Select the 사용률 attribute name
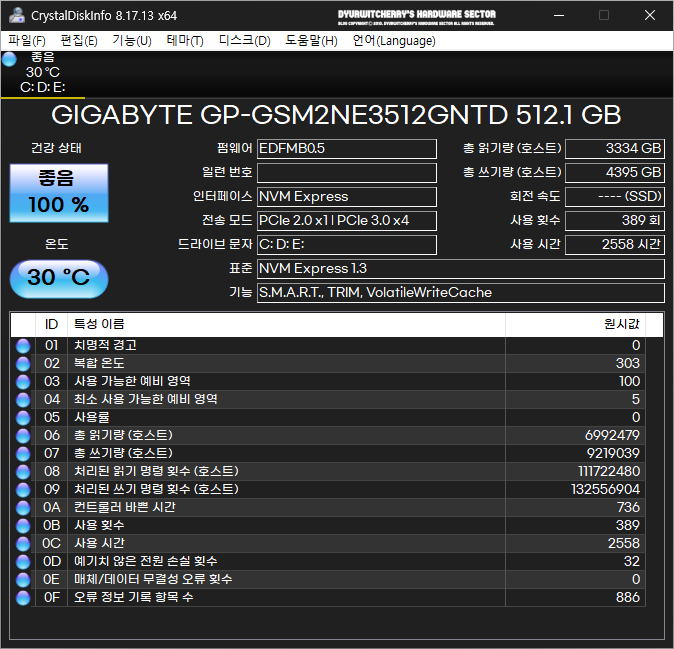 (x=92, y=417)
